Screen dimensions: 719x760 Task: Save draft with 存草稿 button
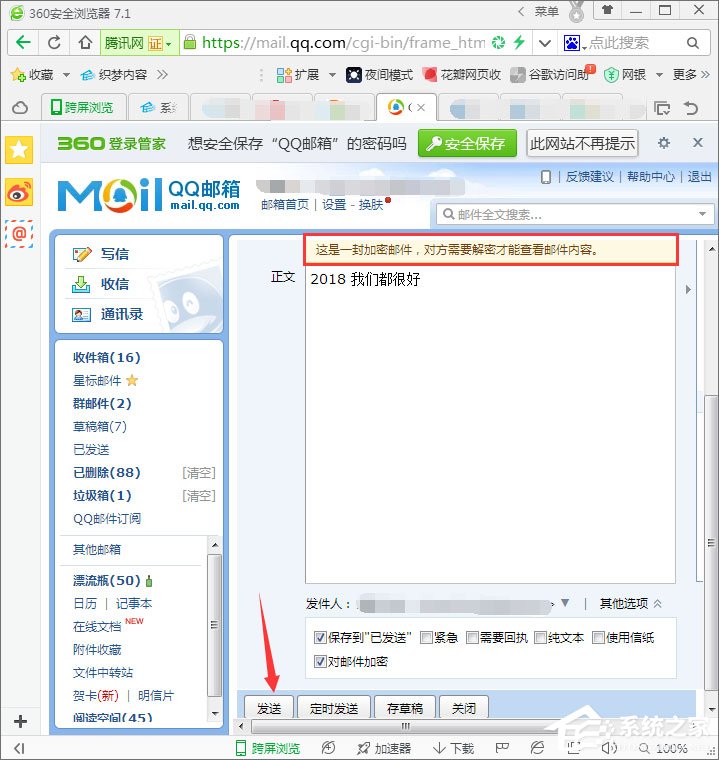point(405,708)
